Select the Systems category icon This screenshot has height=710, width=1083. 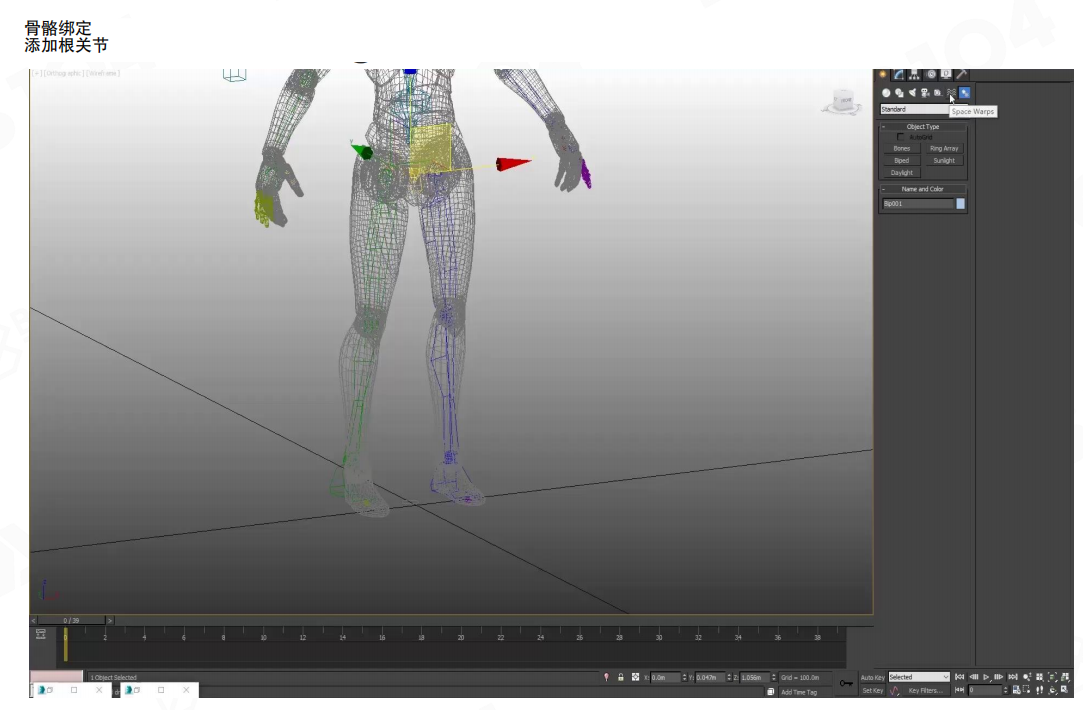(964, 93)
